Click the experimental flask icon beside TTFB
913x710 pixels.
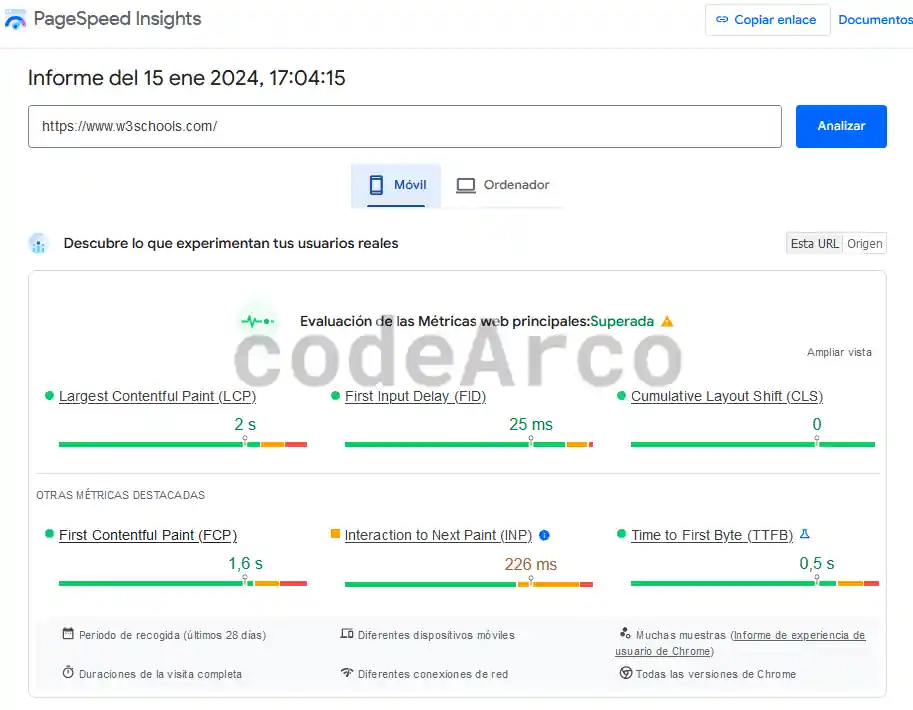click(805, 534)
